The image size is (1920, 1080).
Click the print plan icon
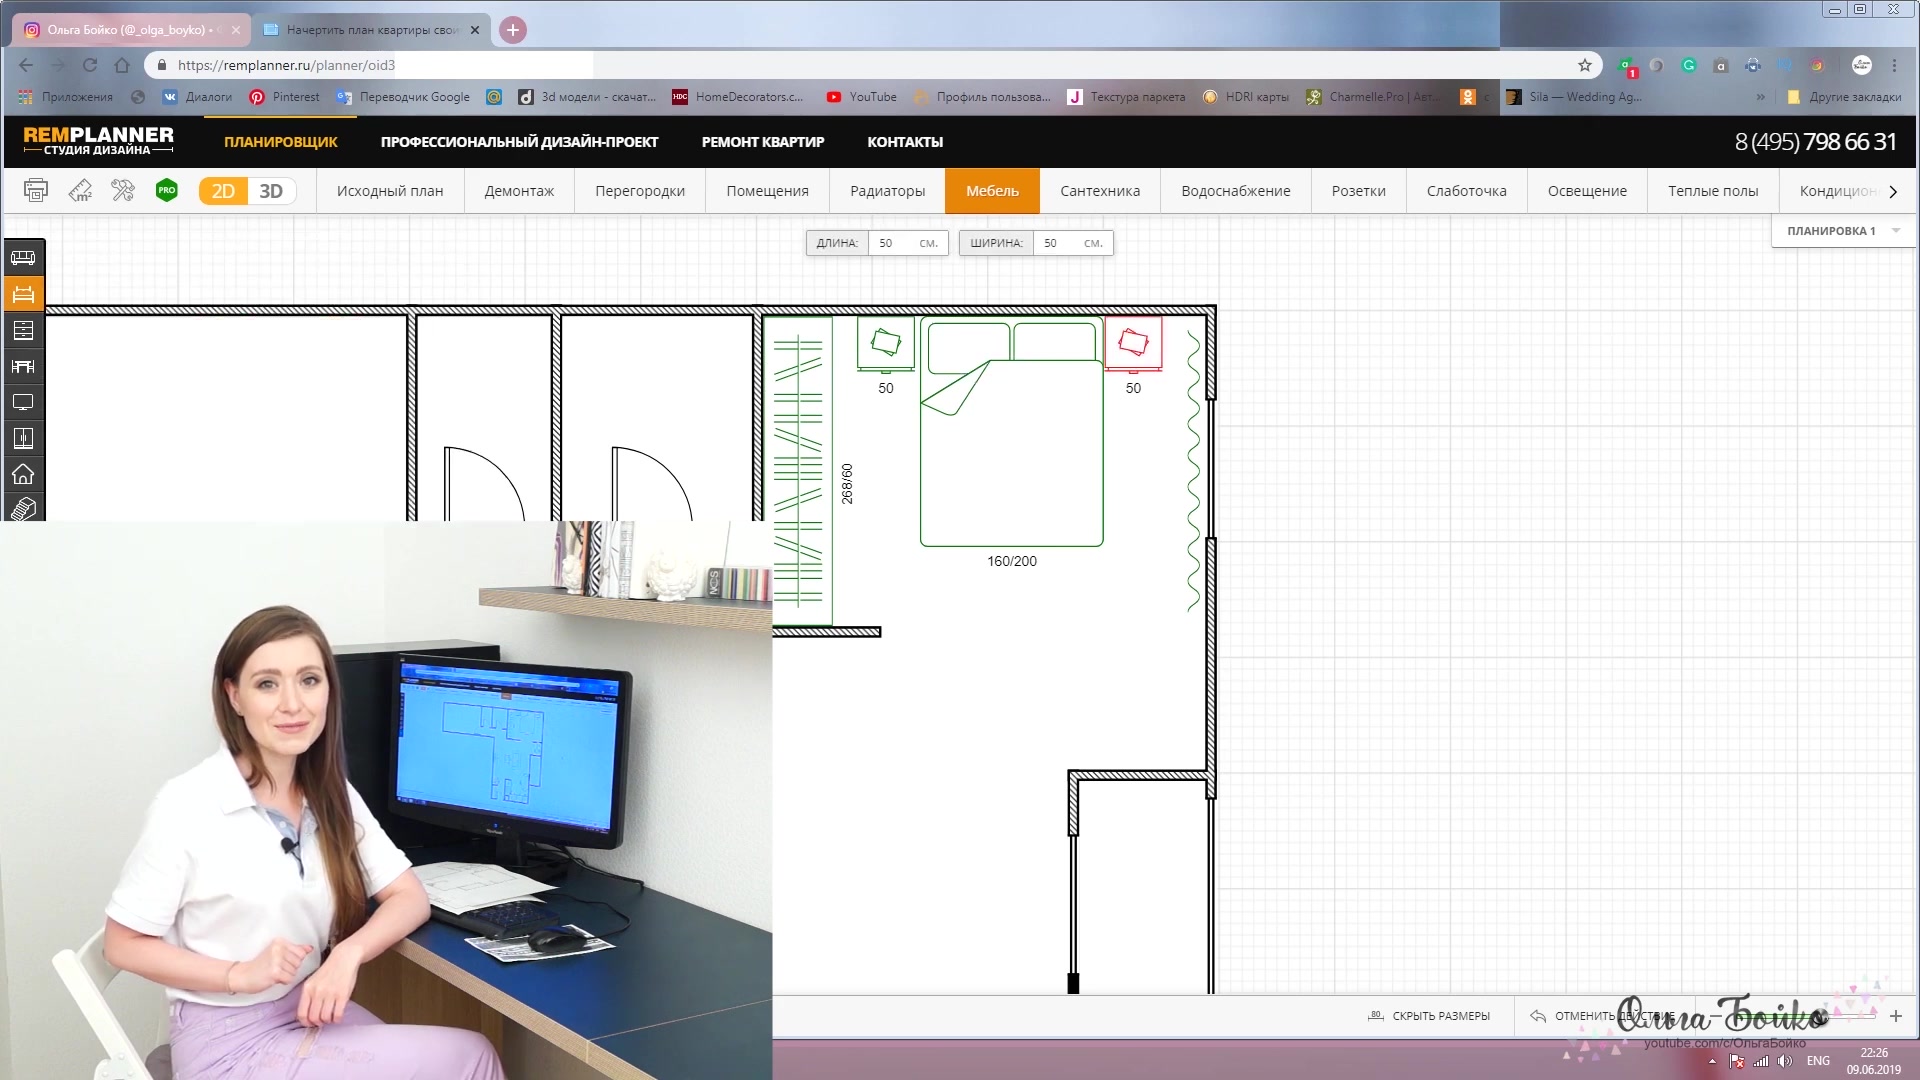[x=36, y=190]
